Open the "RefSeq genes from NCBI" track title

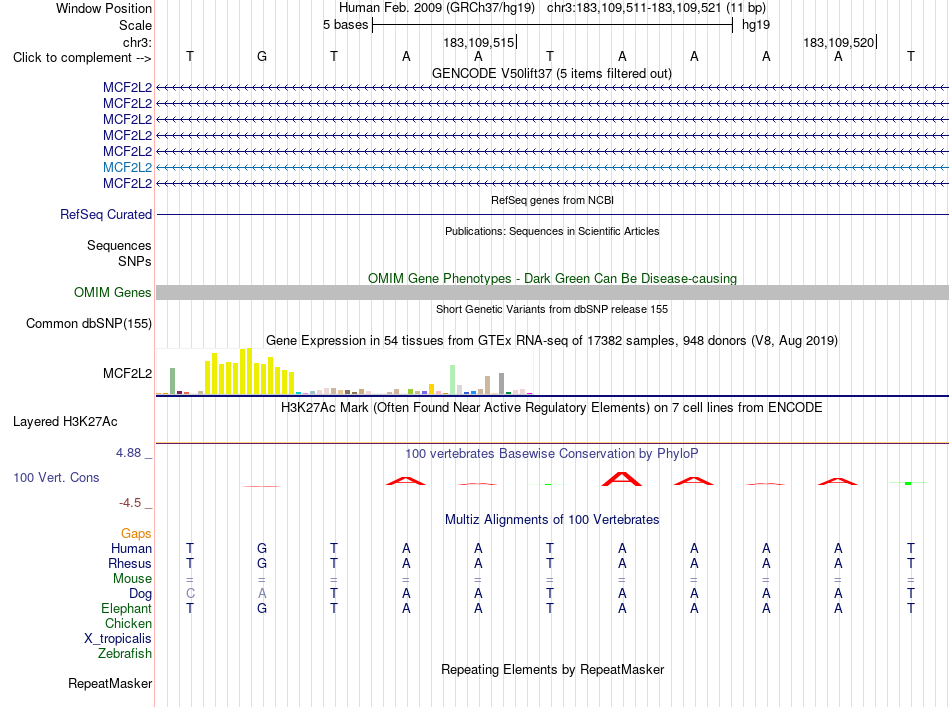click(552, 200)
